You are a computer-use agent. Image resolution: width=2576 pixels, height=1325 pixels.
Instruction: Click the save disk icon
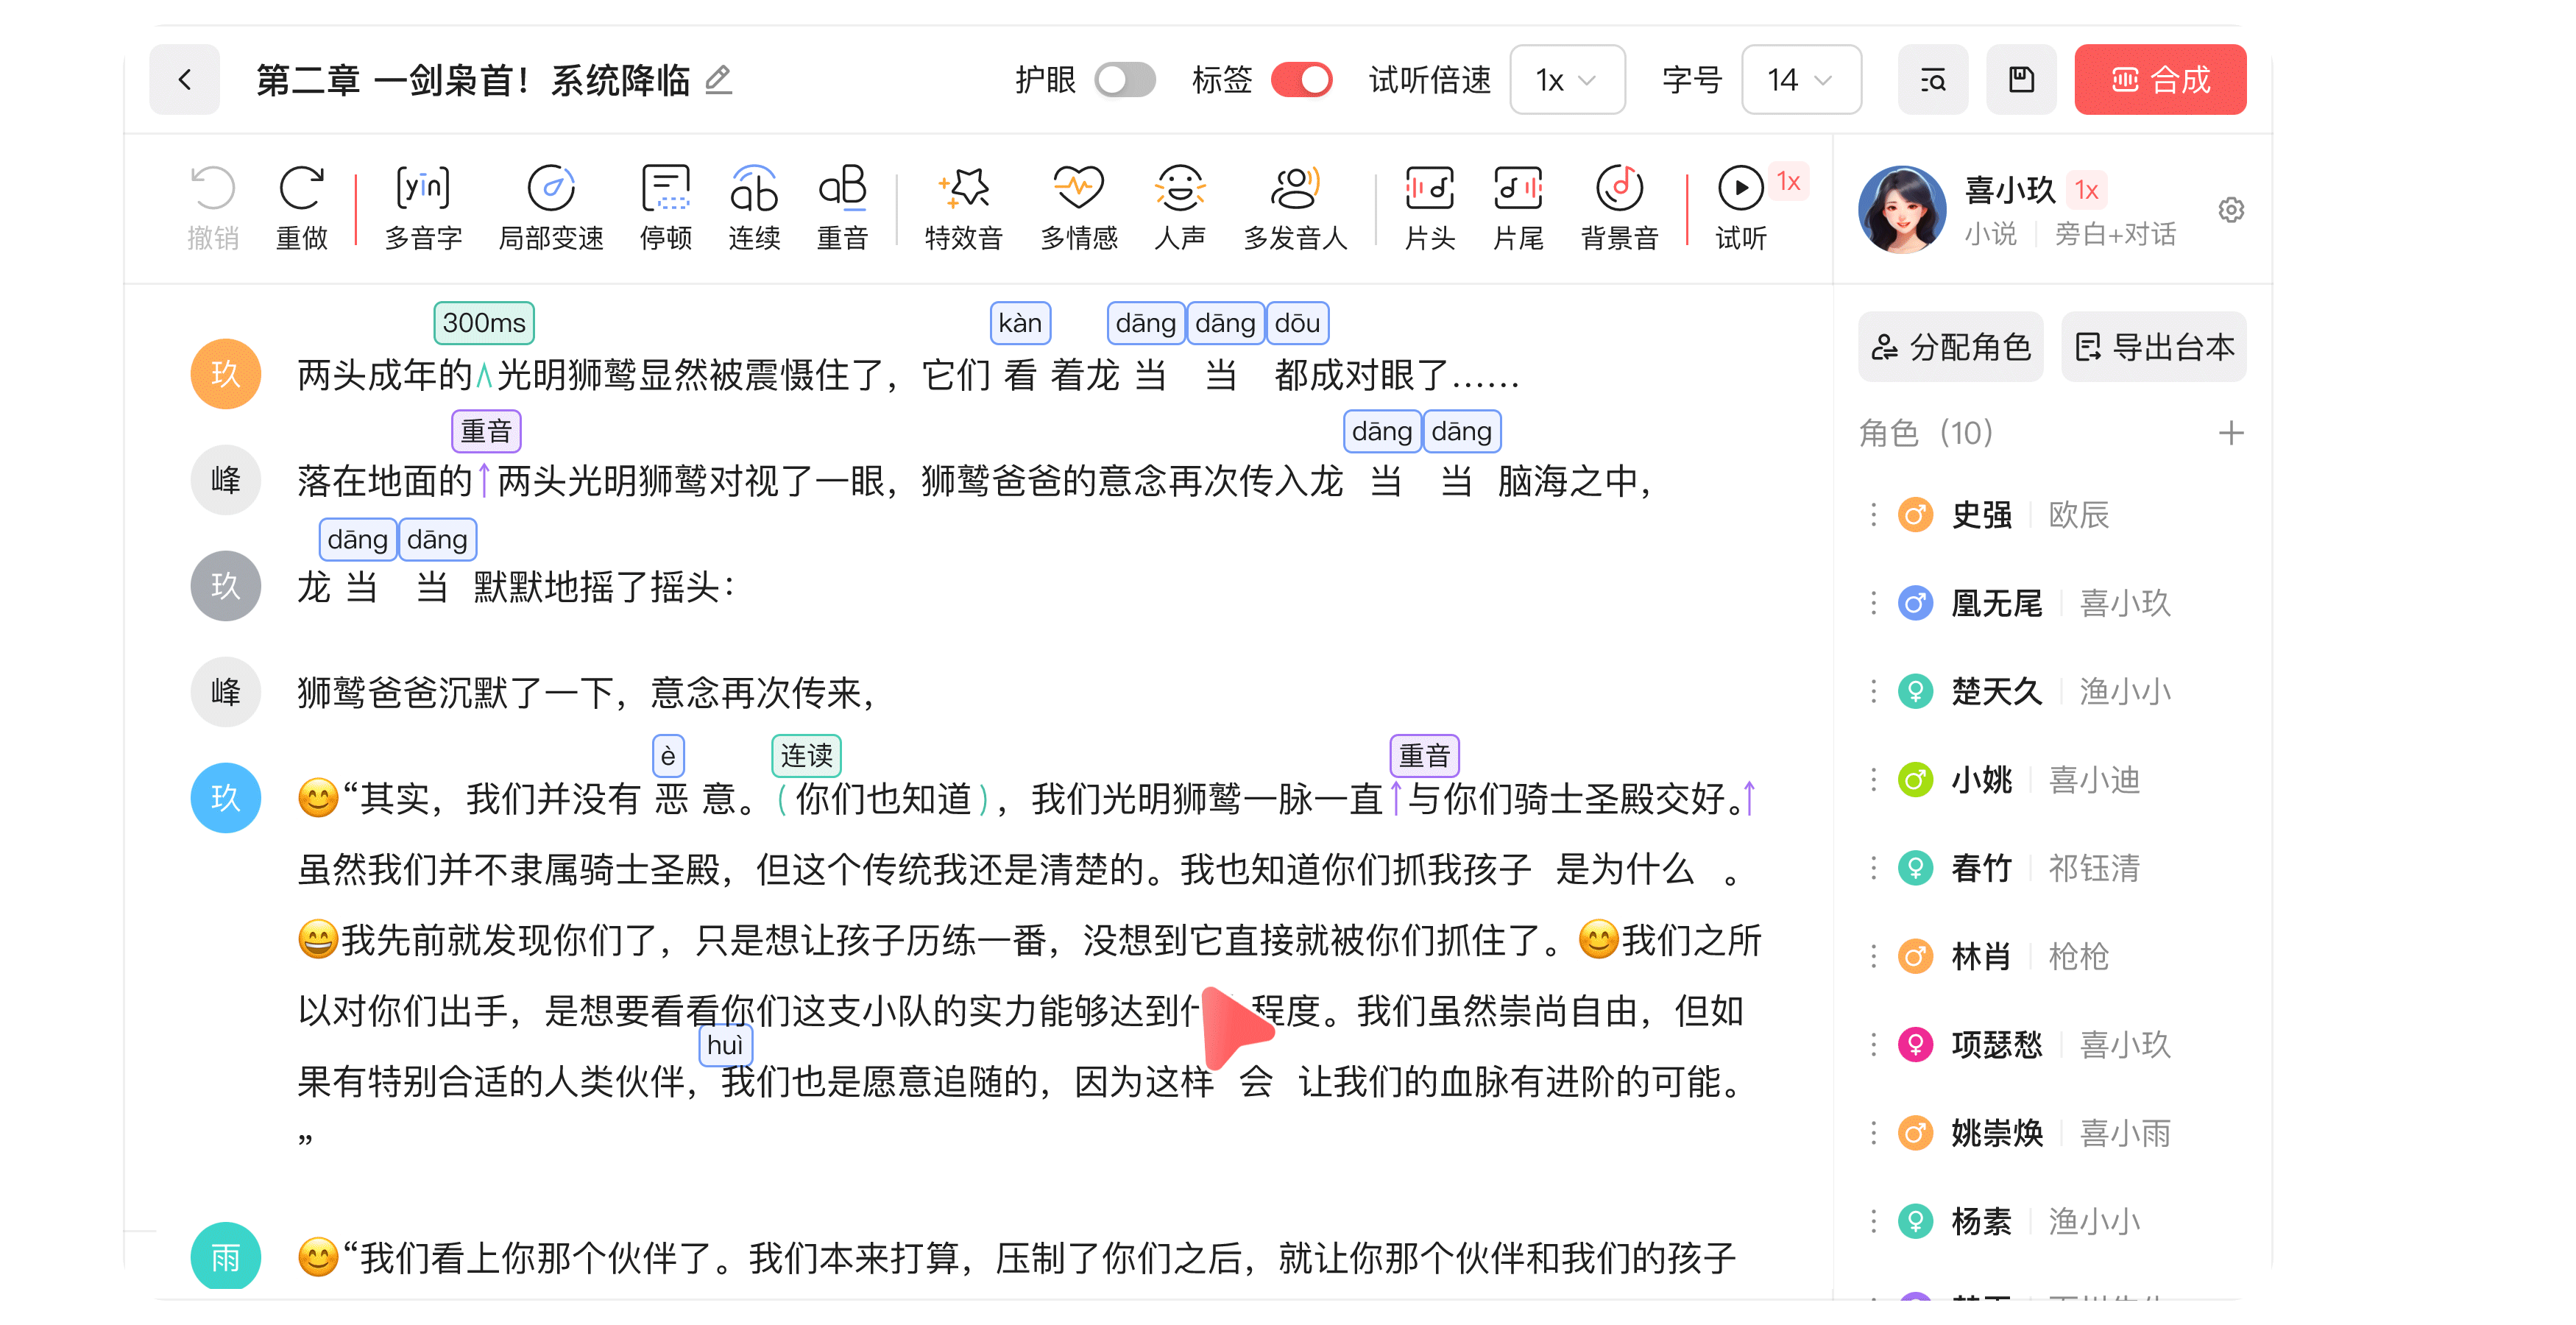click(x=2021, y=79)
